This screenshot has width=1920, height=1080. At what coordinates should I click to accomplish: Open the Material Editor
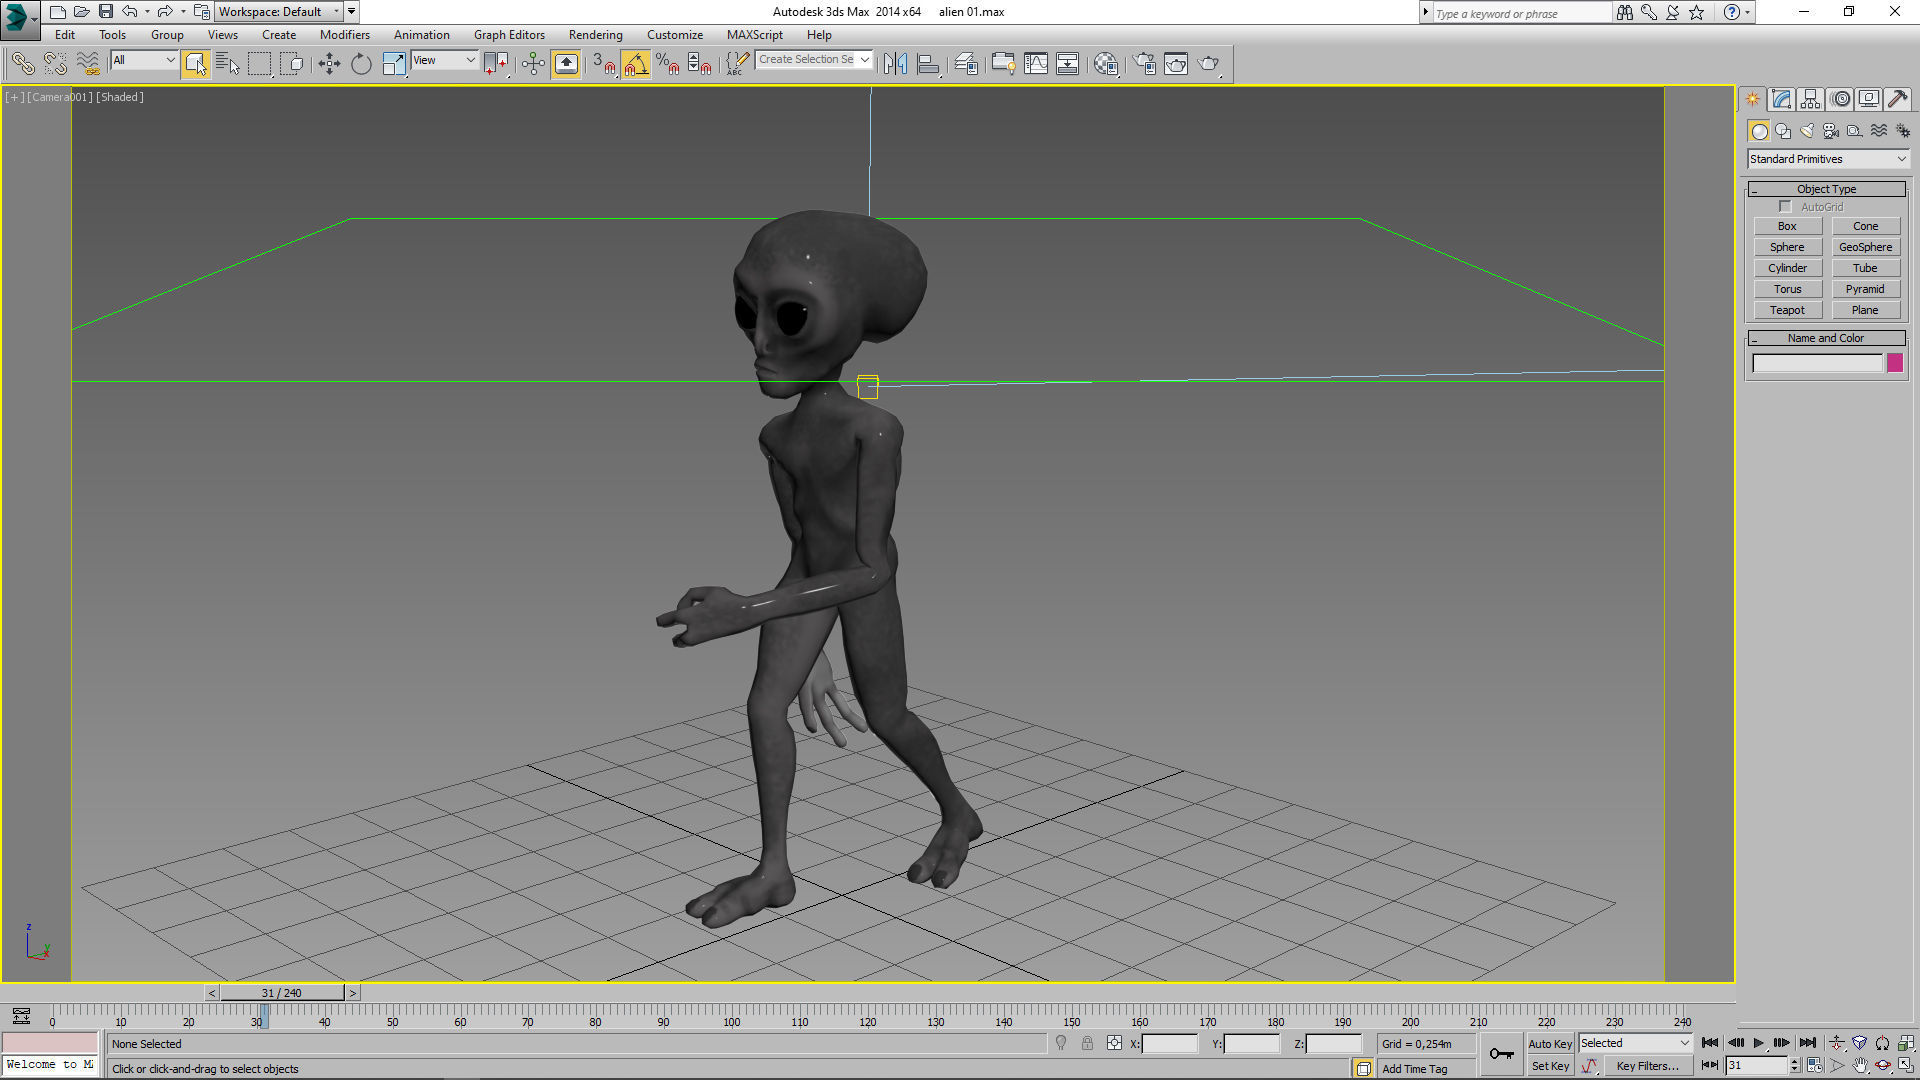click(x=1105, y=64)
